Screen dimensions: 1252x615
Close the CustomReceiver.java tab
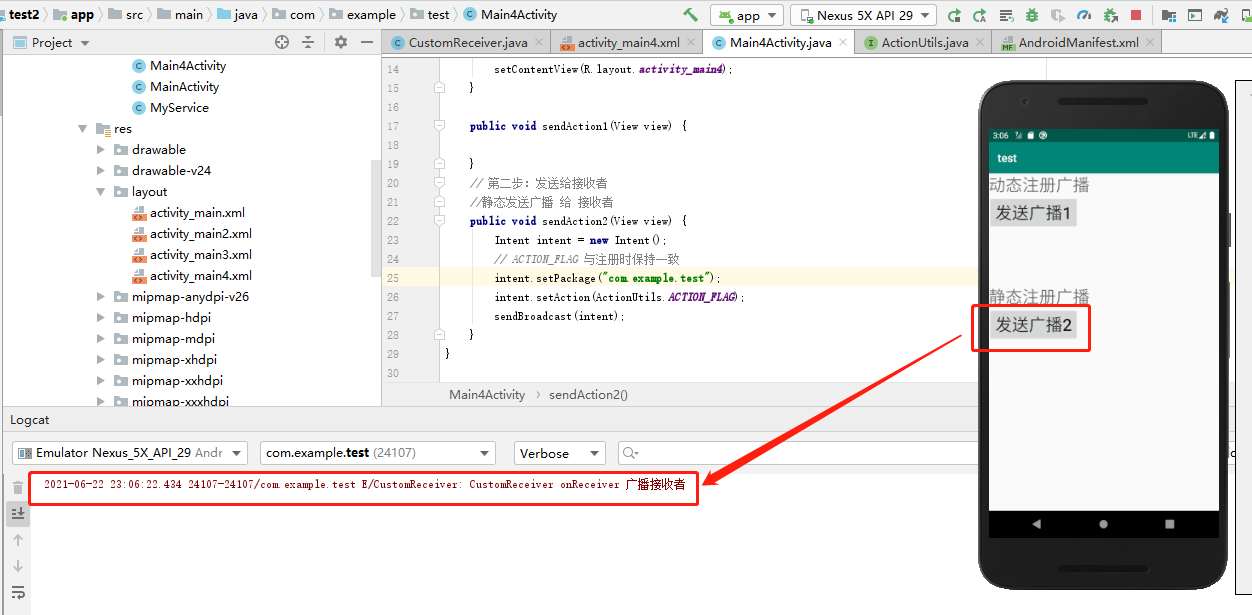pyautogui.click(x=540, y=43)
